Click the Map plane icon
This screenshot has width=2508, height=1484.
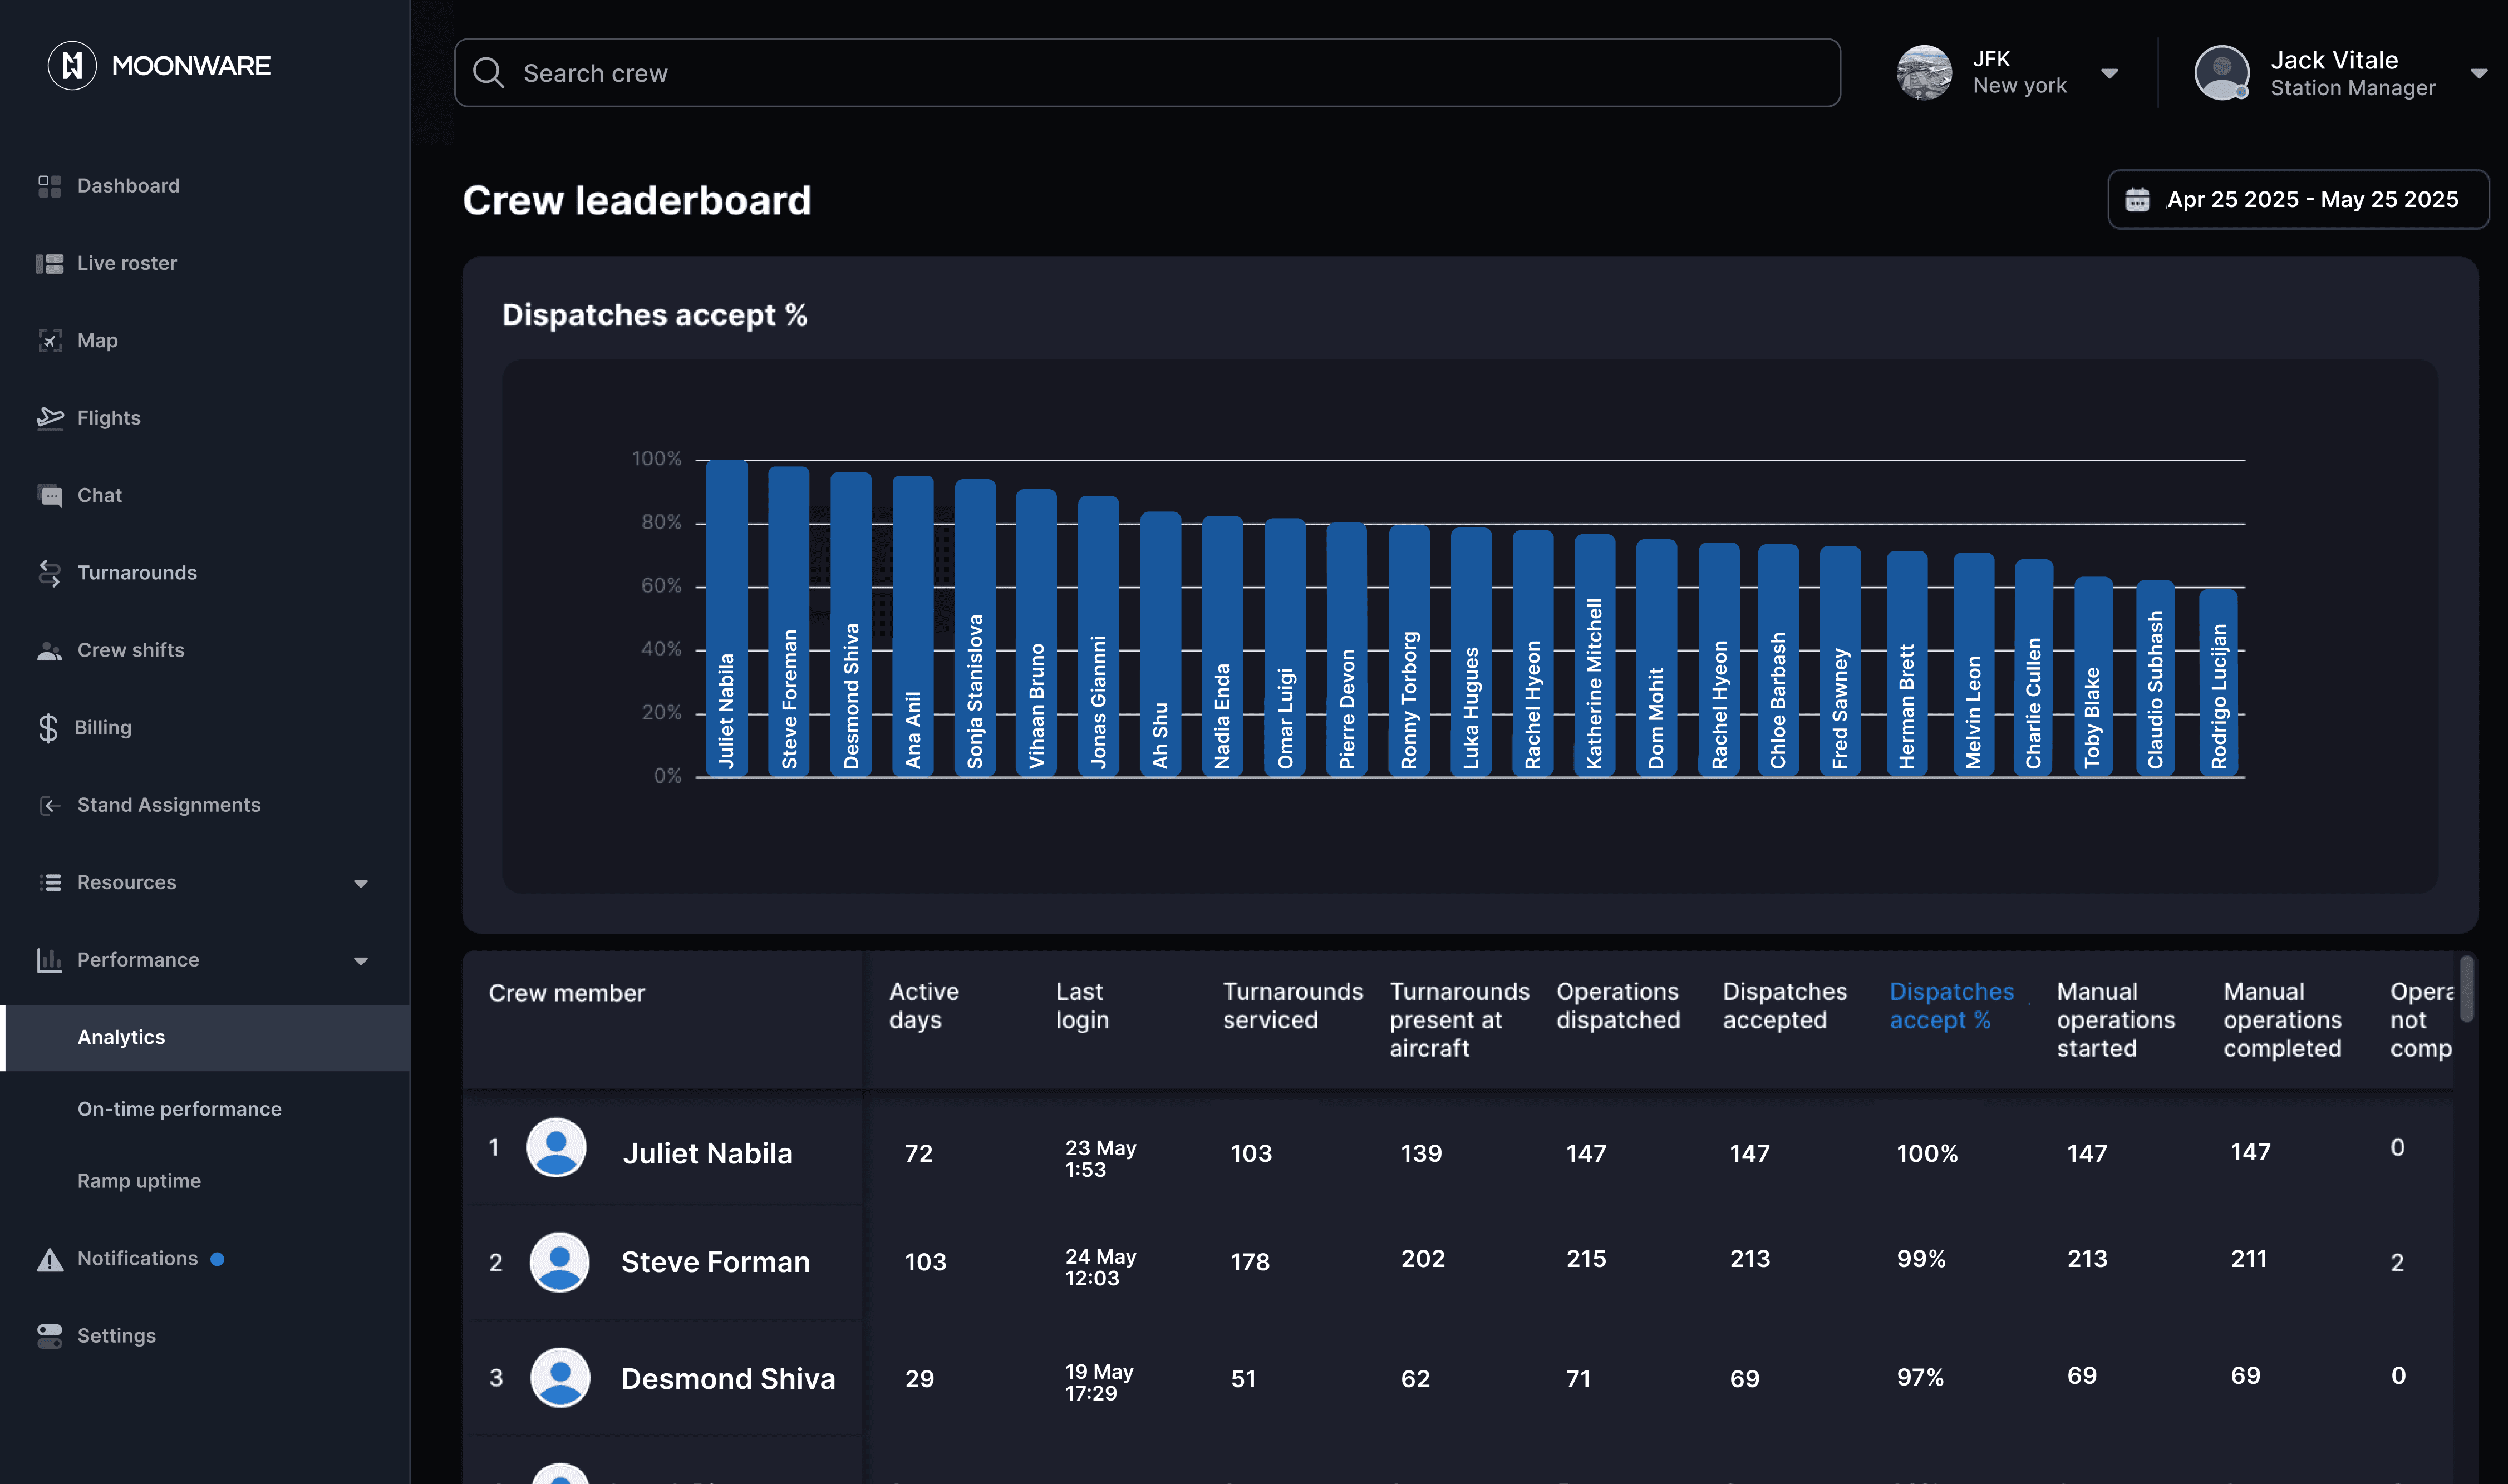(49, 341)
